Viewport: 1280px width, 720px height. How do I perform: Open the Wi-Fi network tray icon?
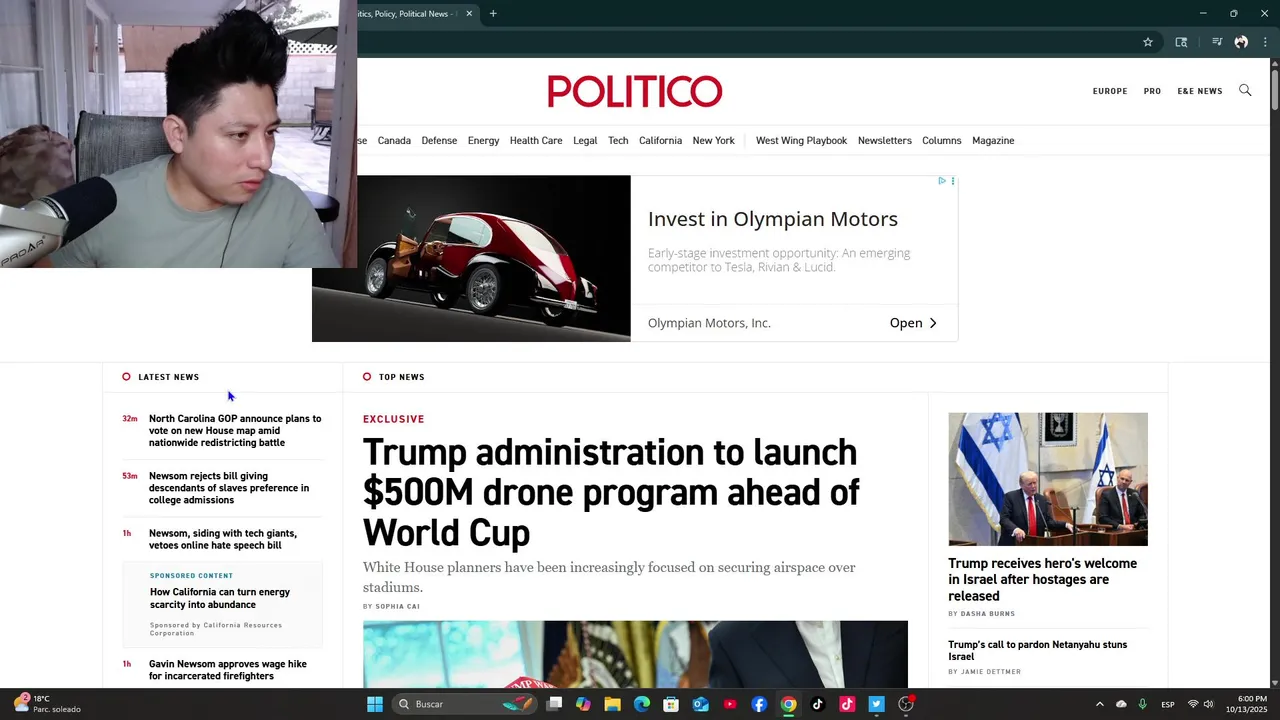(1193, 704)
